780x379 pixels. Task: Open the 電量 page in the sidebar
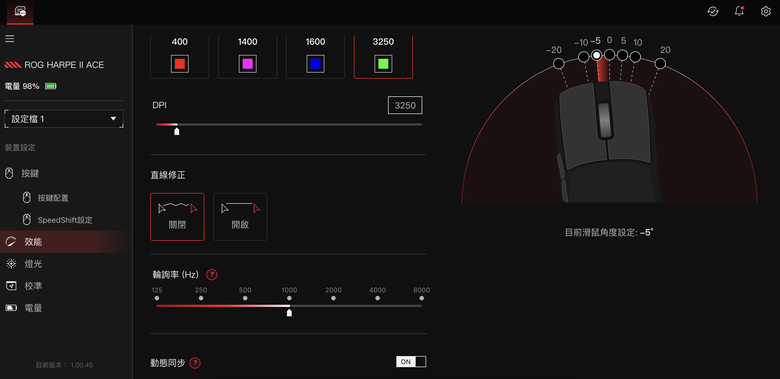point(33,308)
